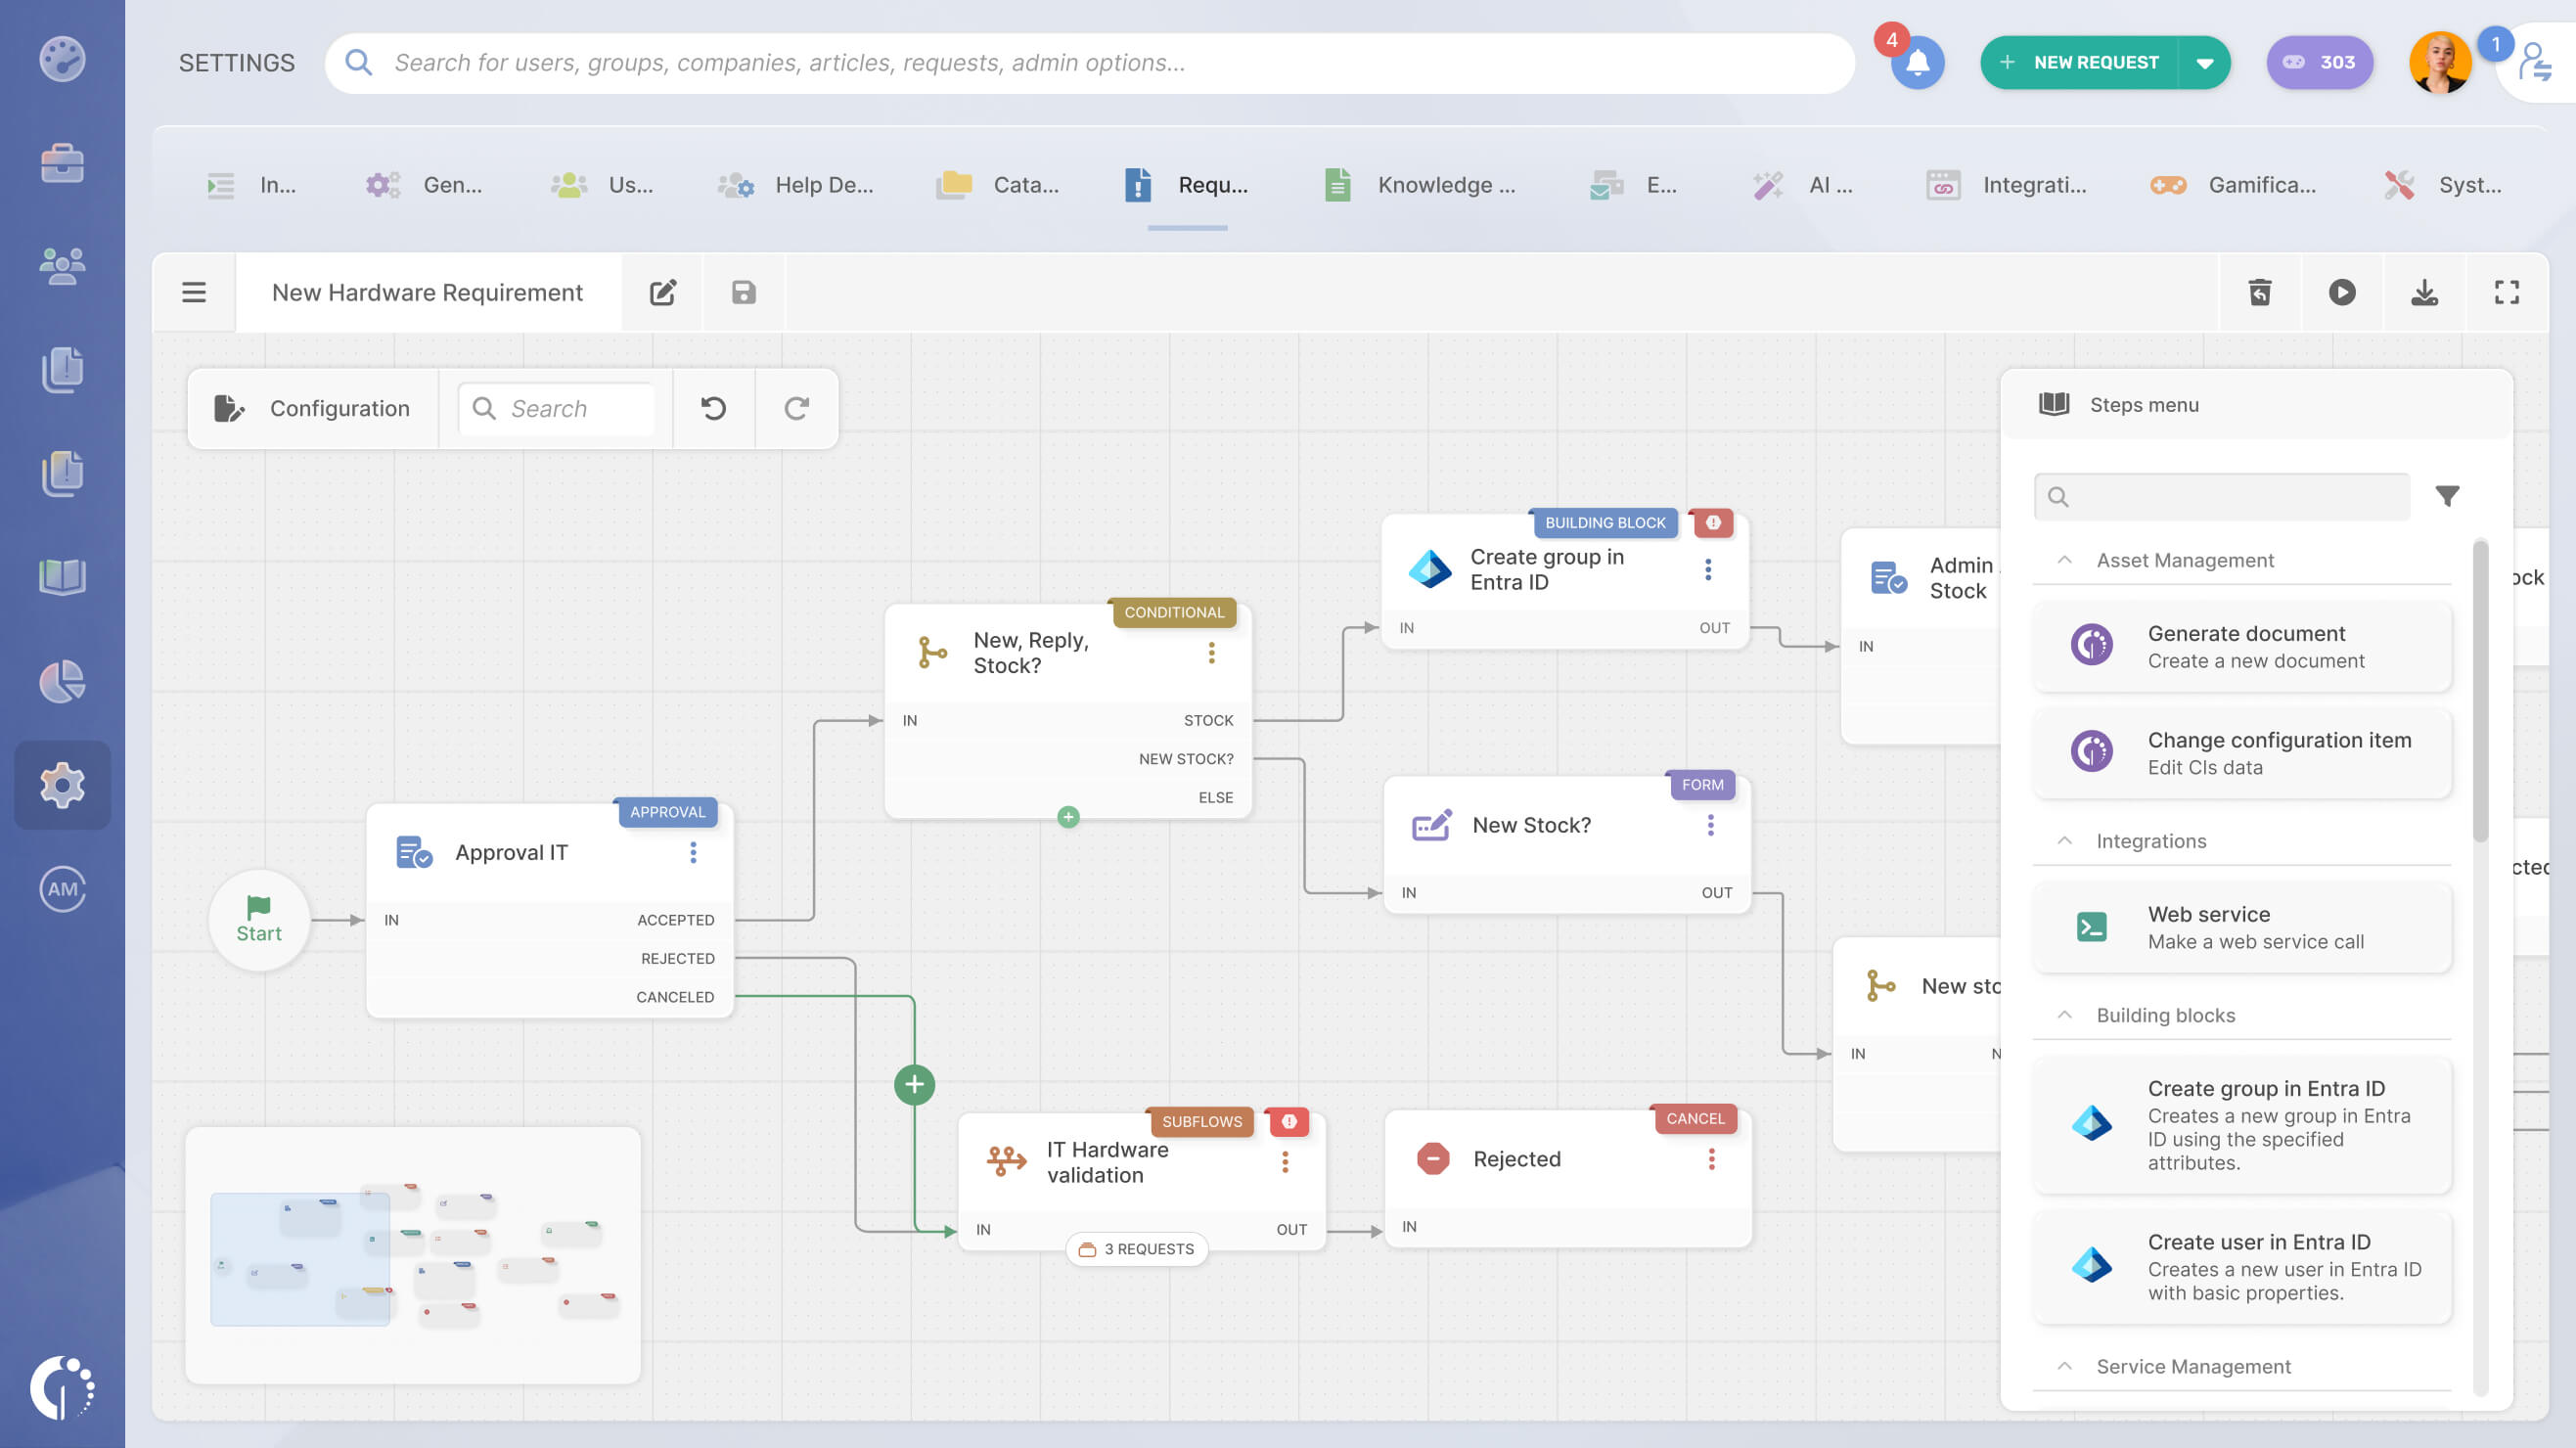The image size is (2576, 1448).
Task: Add a step using the green plus icon
Action: pos(913,1083)
